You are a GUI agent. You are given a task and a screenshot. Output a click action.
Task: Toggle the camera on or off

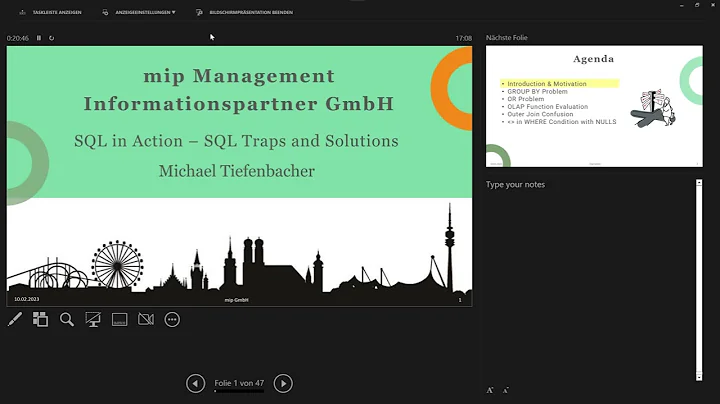(146, 319)
